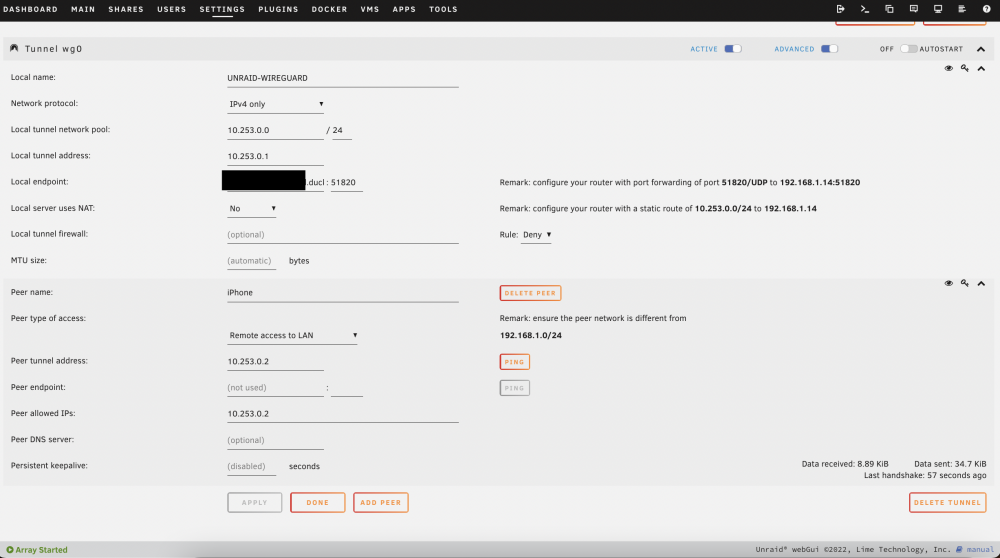Click the key icon in local tunnel section
Viewport: 1000px width, 558px height.
click(965, 68)
